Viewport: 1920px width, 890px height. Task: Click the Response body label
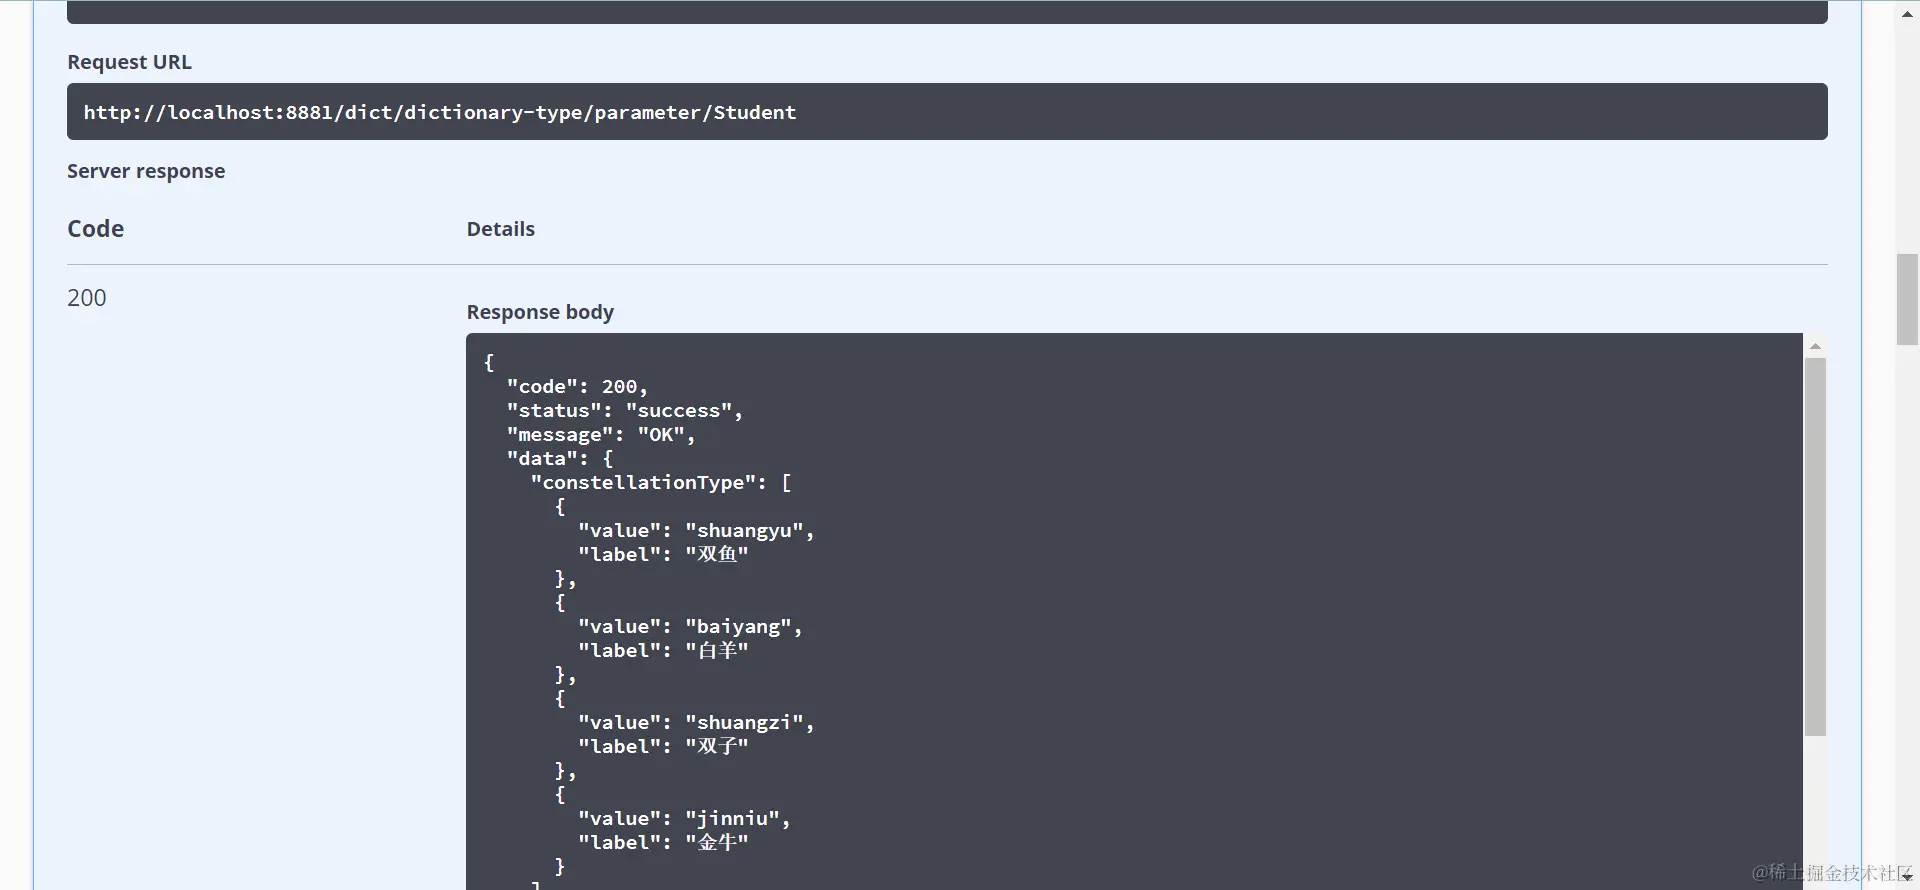point(540,312)
